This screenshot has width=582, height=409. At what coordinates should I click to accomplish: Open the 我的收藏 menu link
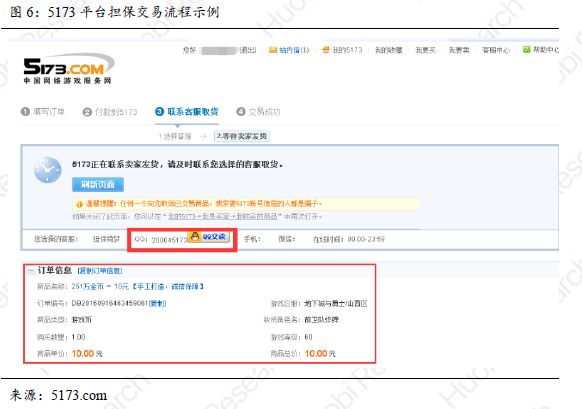point(389,50)
